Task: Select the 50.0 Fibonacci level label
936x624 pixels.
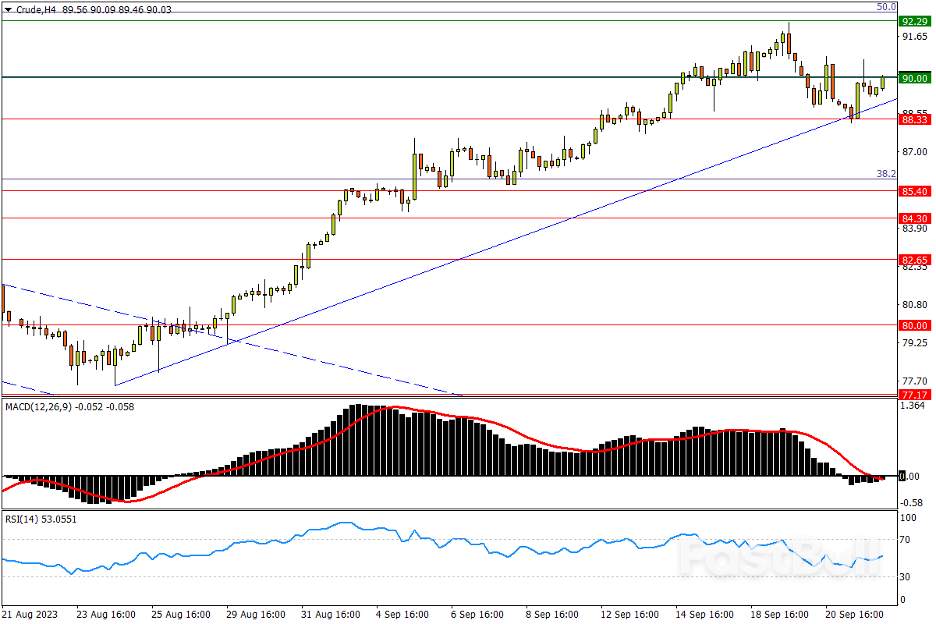Action: coord(885,7)
